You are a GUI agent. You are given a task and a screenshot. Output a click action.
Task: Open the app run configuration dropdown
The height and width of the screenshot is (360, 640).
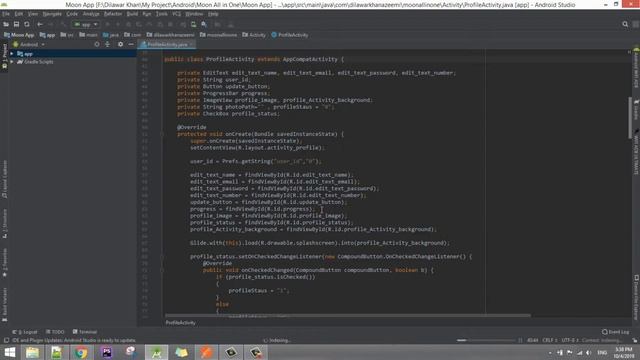point(85,24)
